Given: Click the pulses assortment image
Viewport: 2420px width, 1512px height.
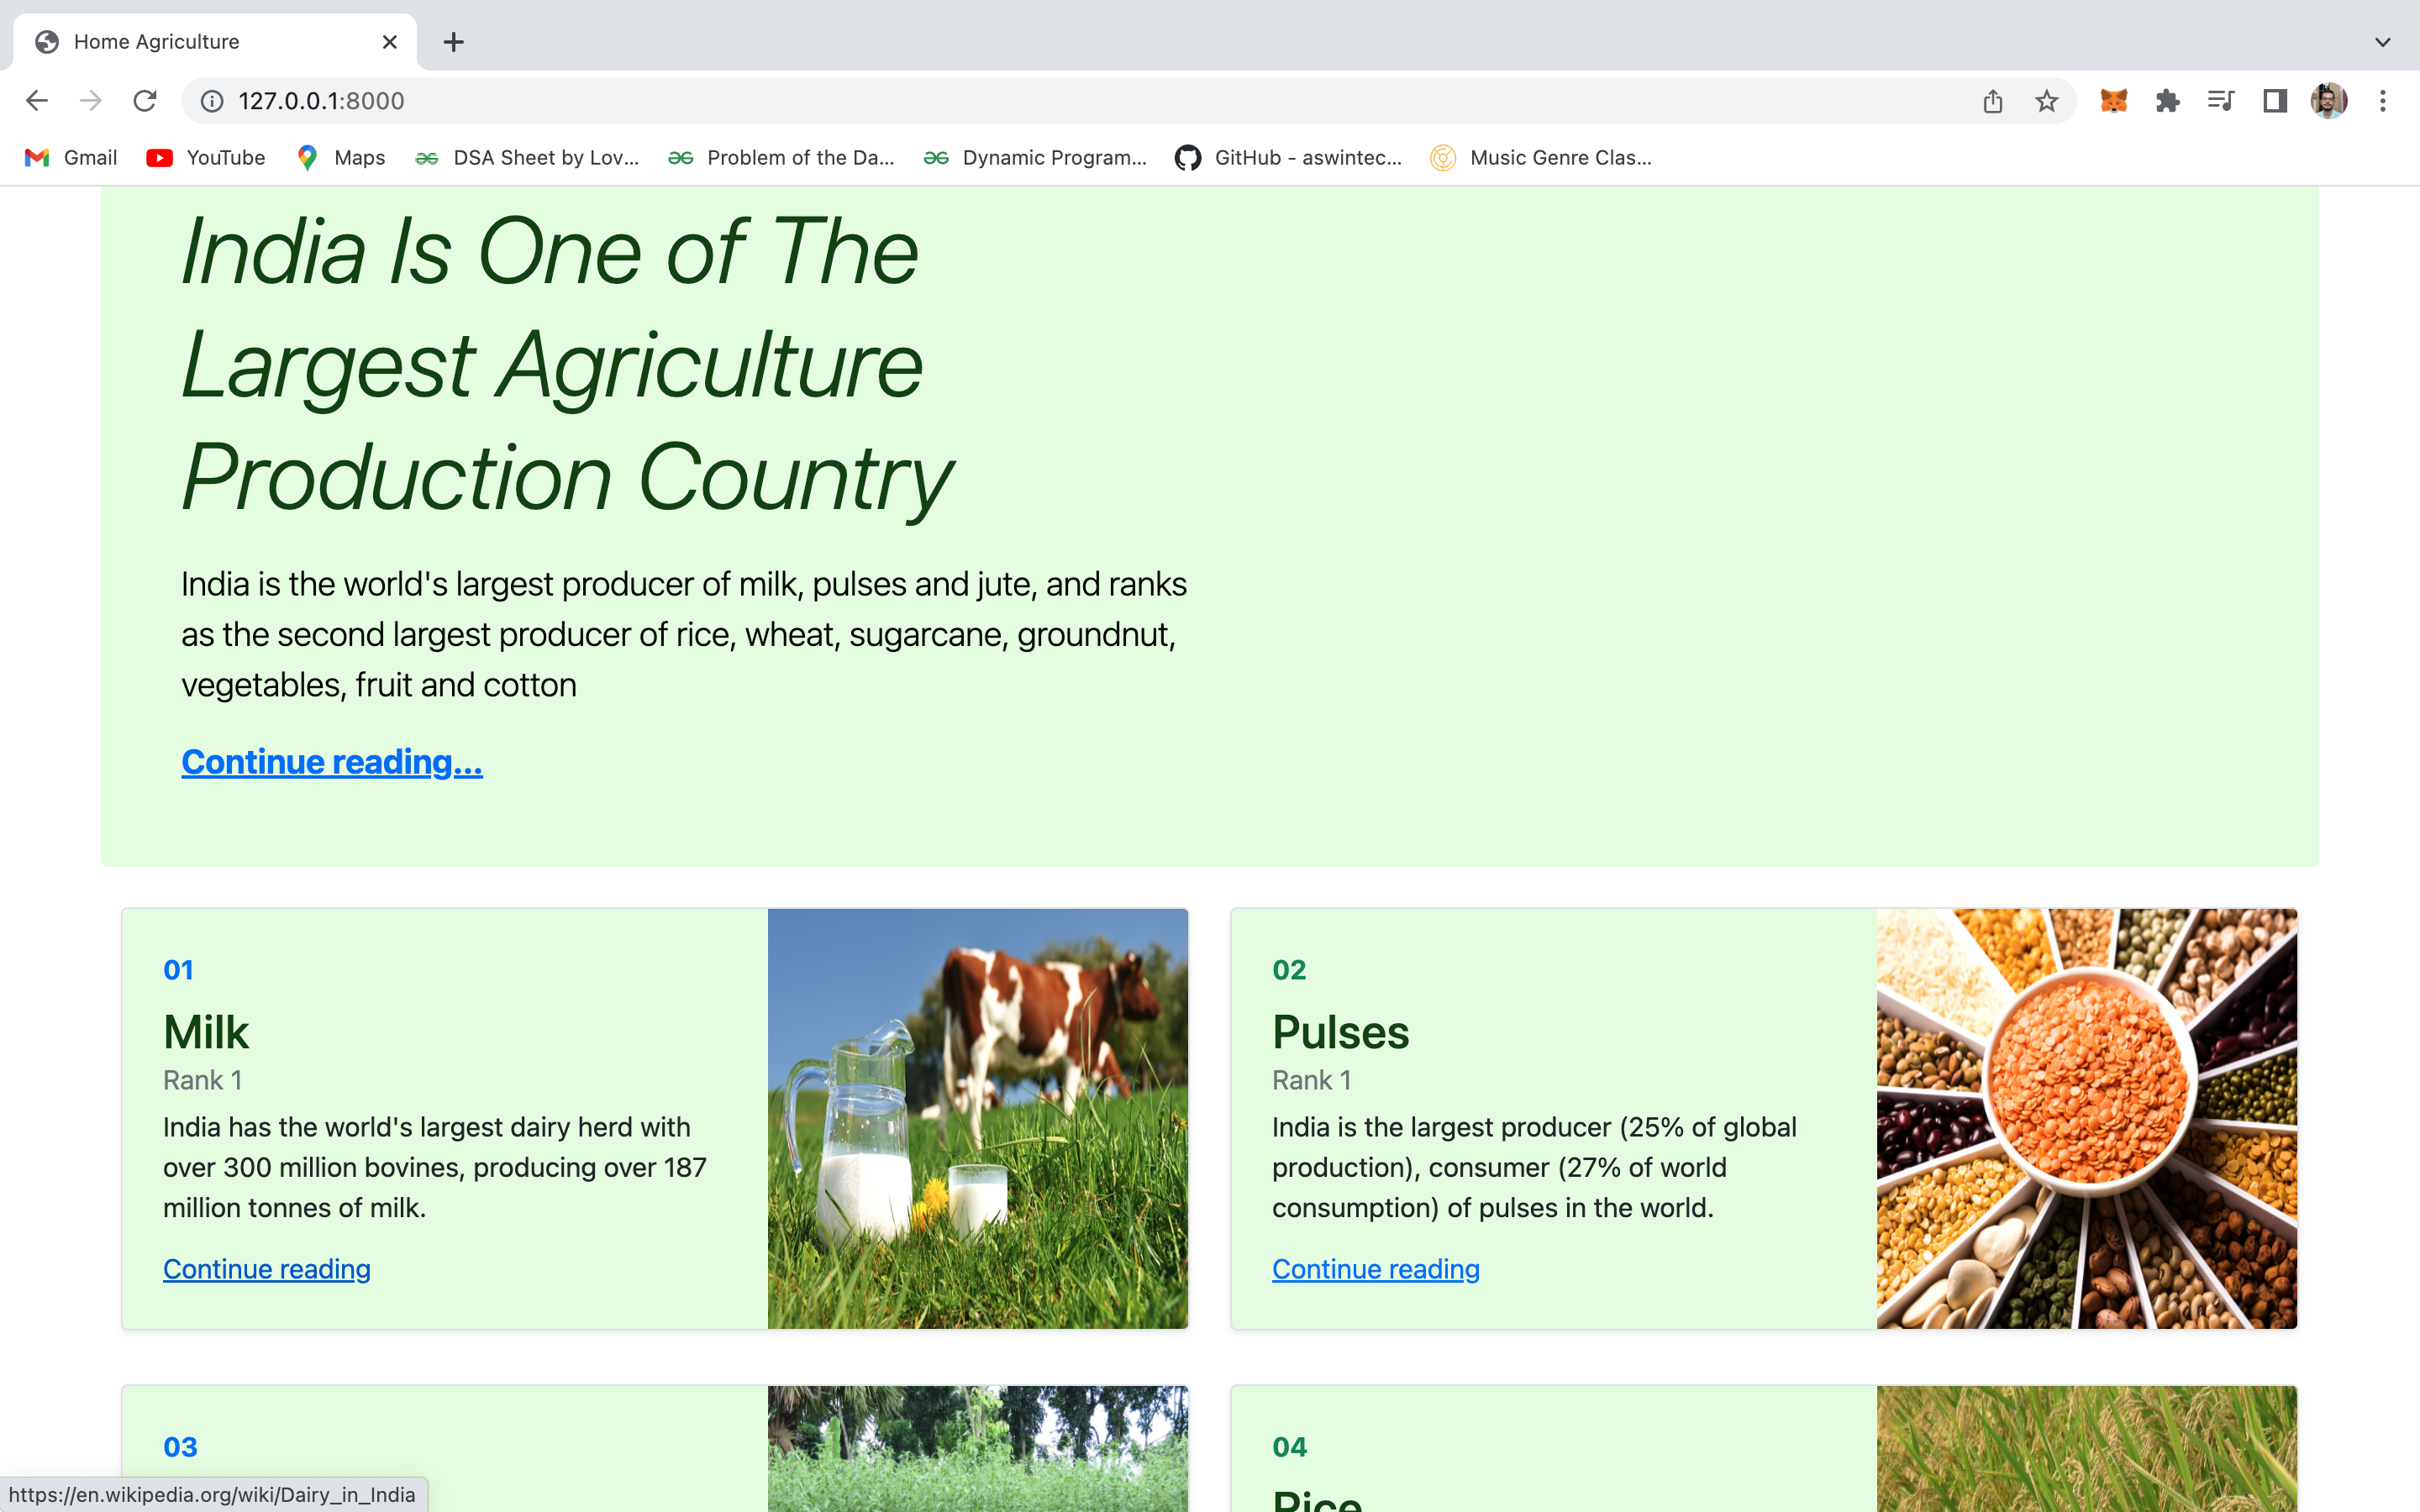Looking at the screenshot, I should 2087,1119.
